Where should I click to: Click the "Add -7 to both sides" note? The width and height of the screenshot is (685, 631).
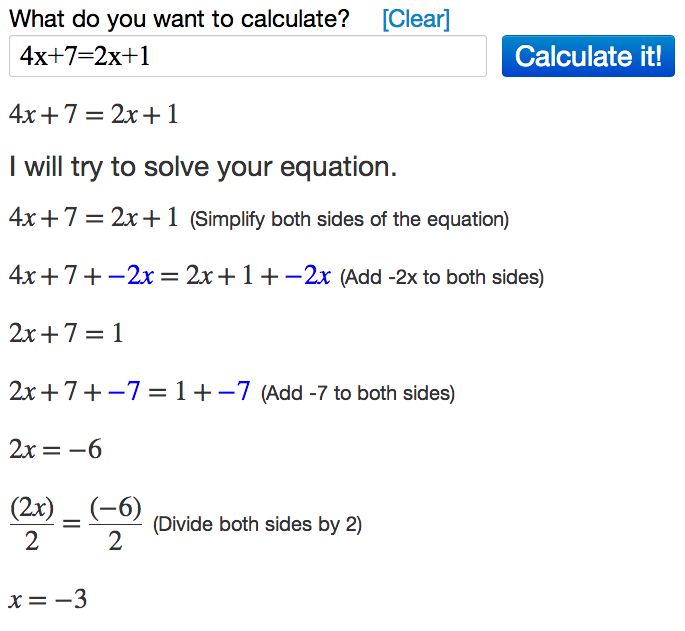(x=358, y=394)
